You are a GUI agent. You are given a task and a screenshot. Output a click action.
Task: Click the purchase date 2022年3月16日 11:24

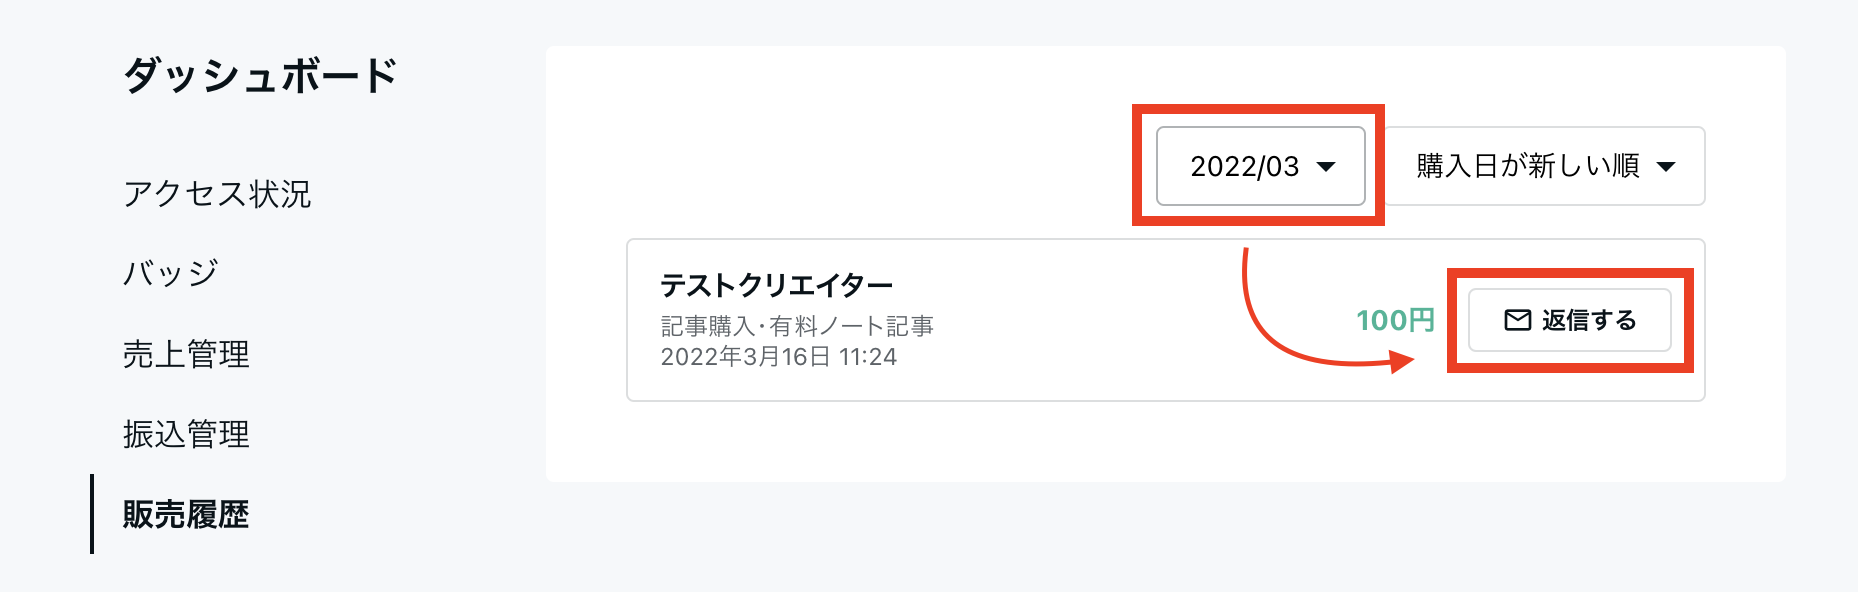[778, 357]
